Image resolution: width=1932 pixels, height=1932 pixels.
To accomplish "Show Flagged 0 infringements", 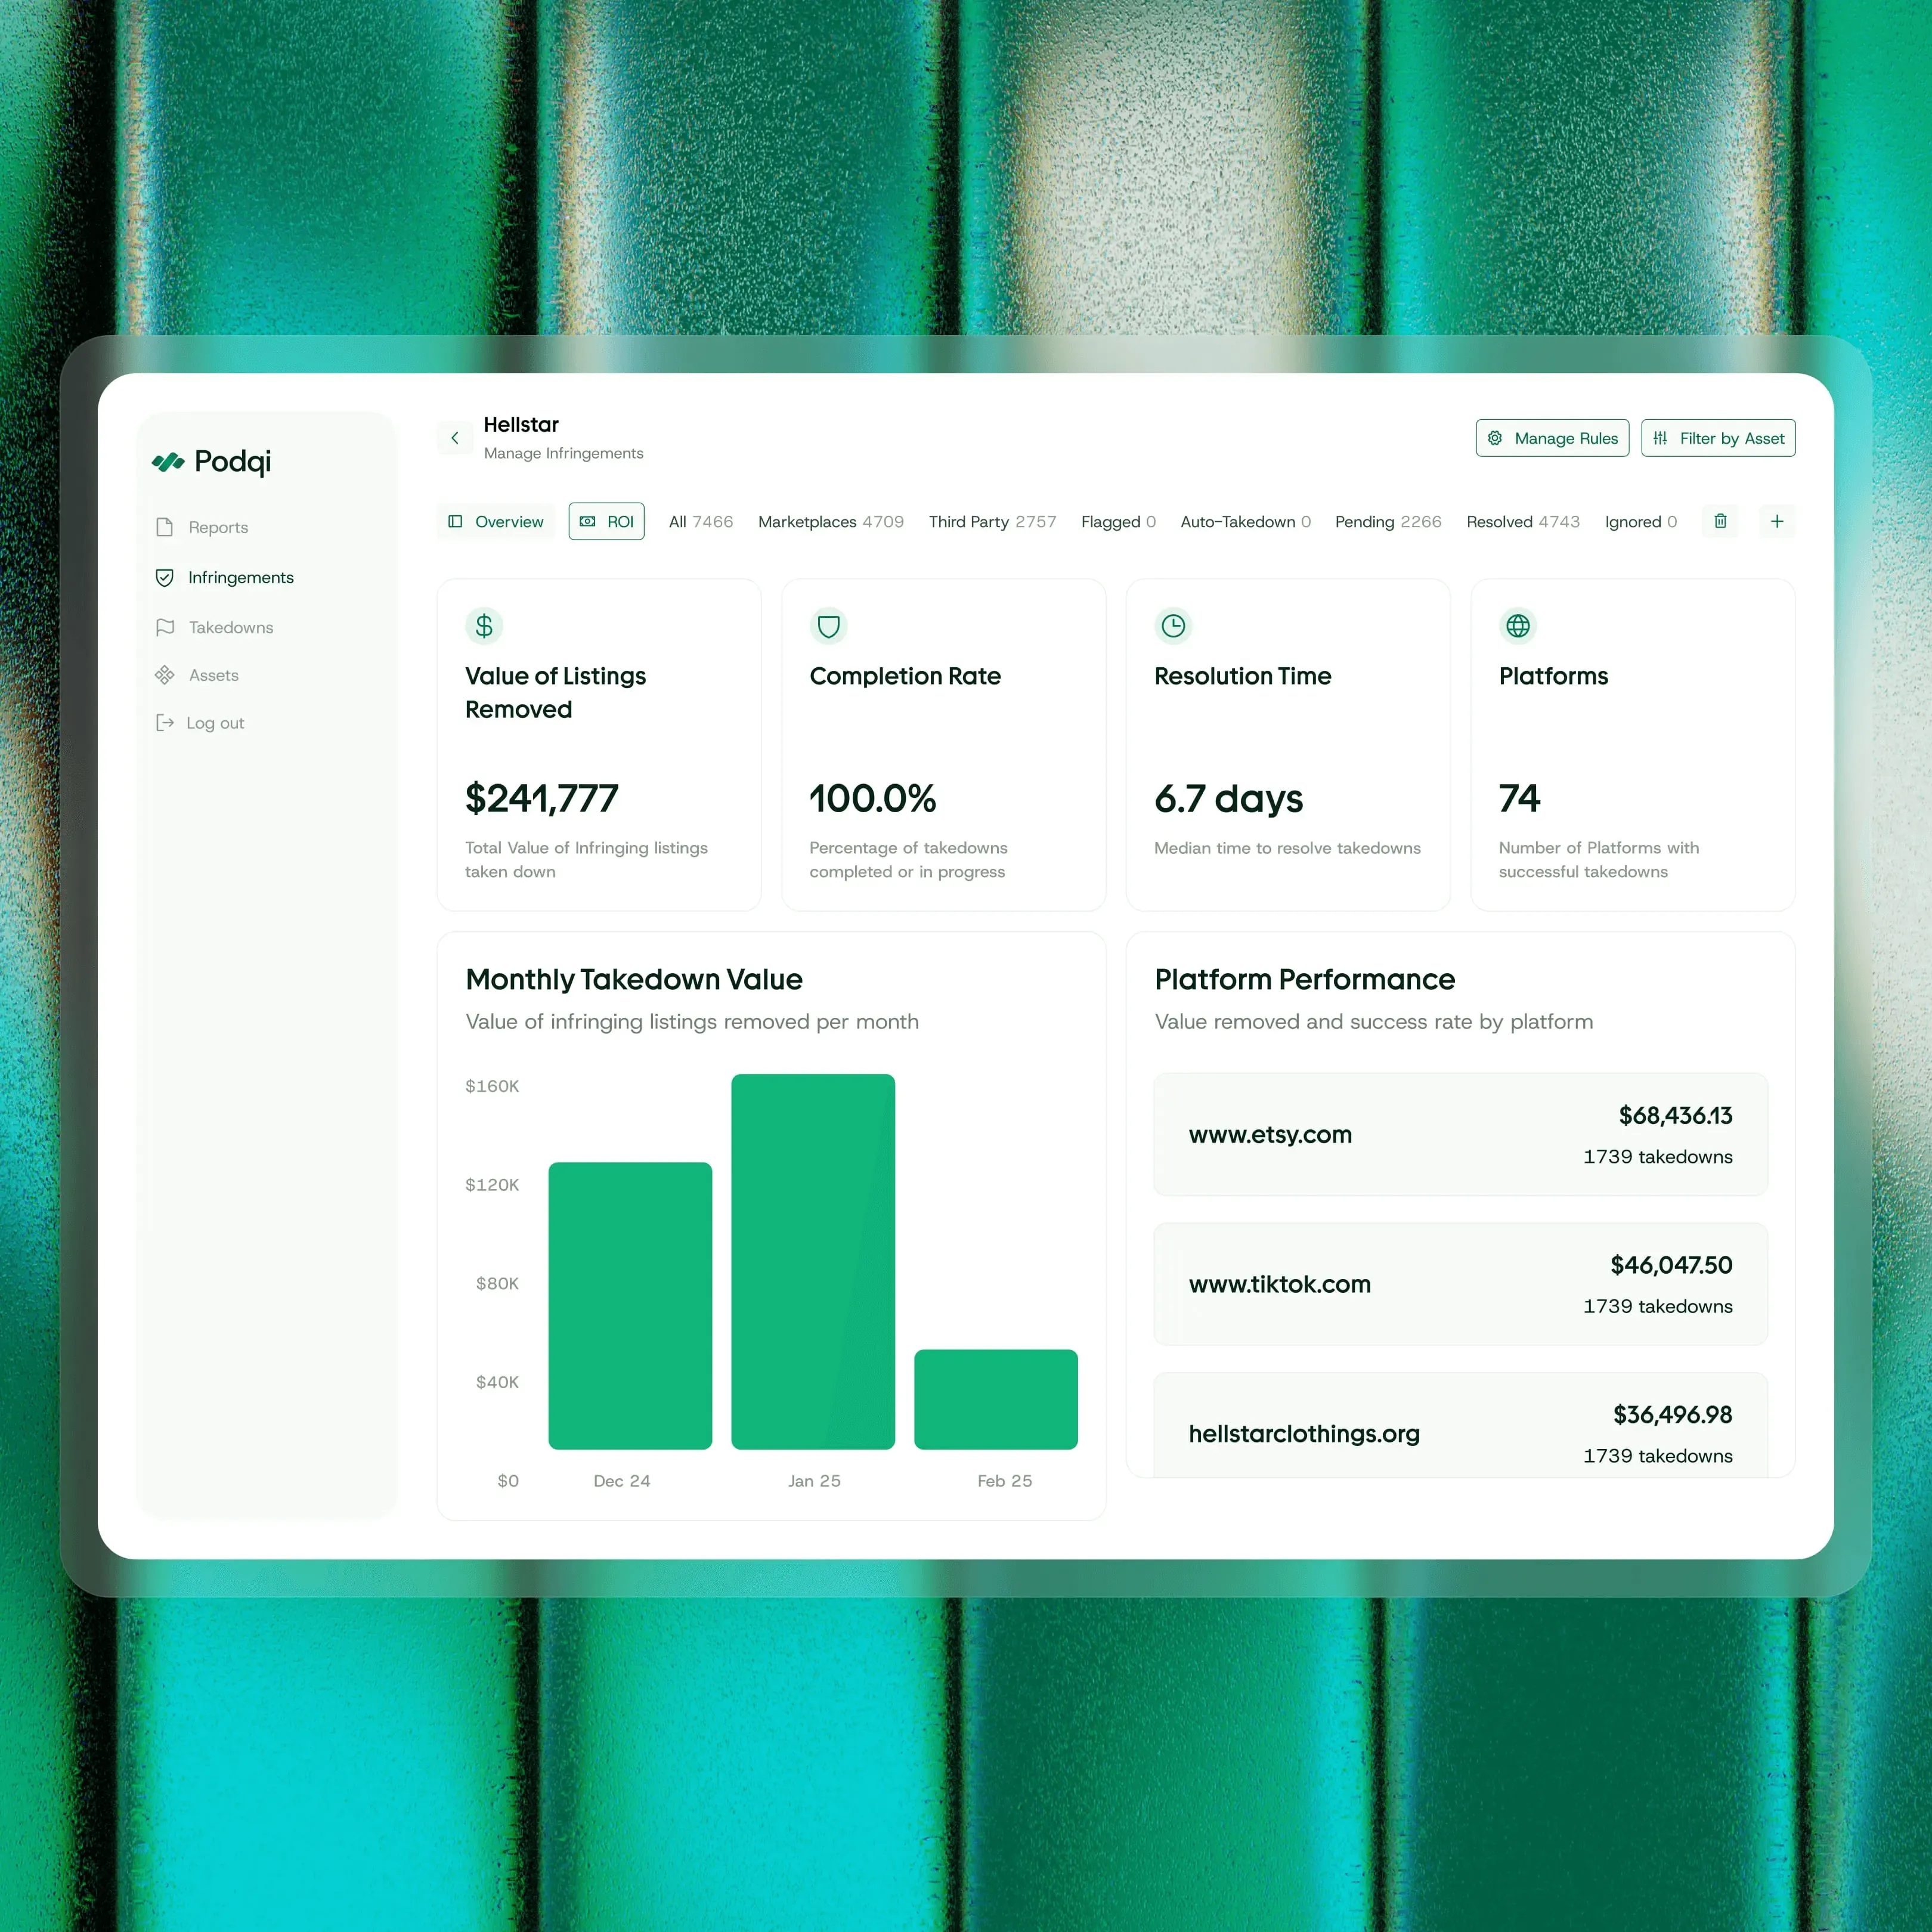I will [x=1118, y=522].
